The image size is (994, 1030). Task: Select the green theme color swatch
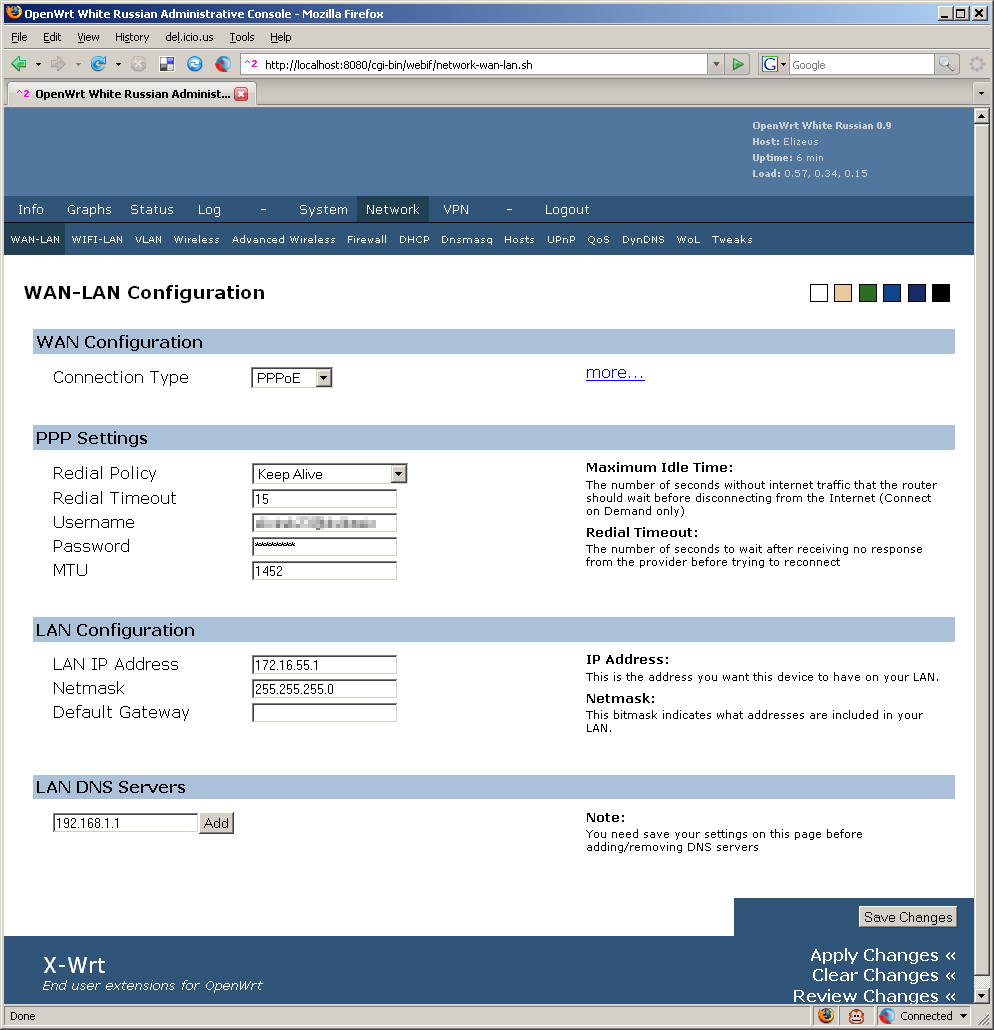pos(868,293)
